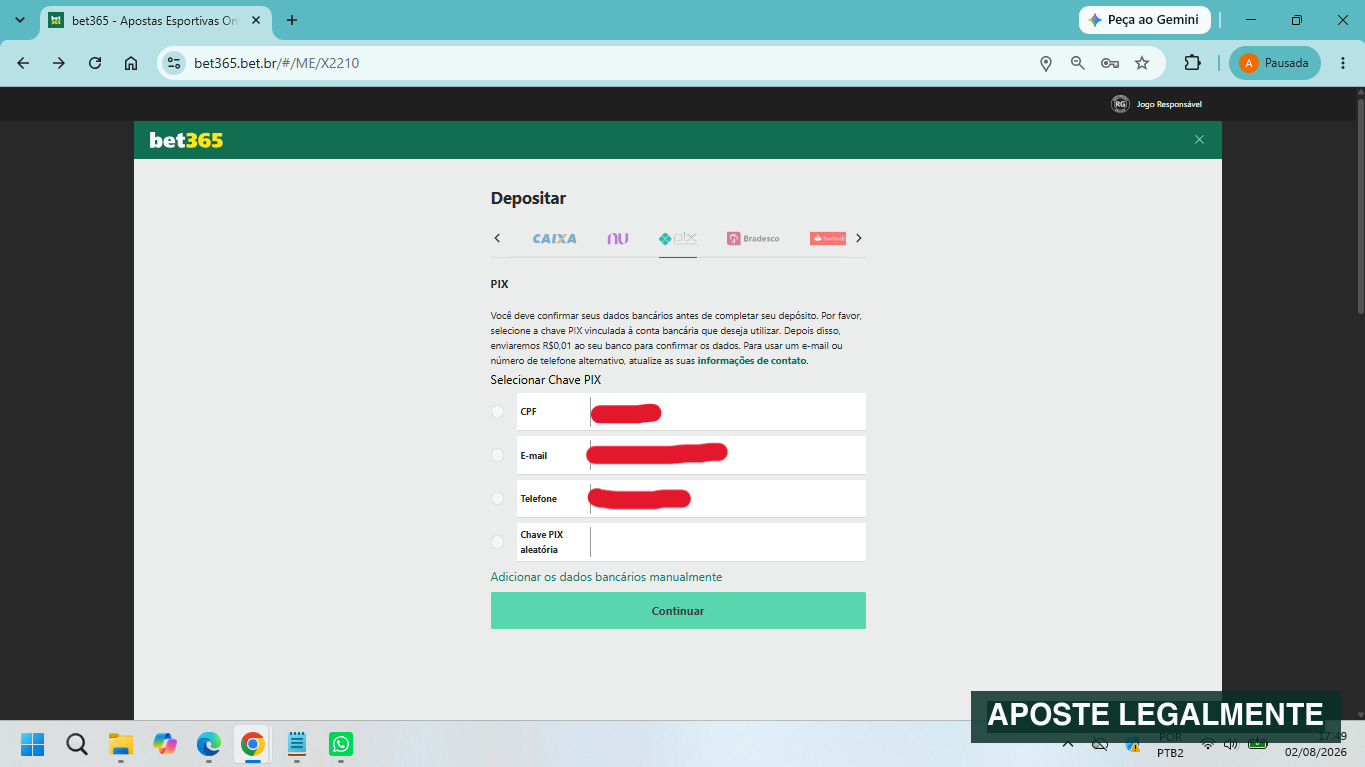Viewport: 1365px width, 767px height.
Task: Open a new browser tab
Action: [292, 20]
